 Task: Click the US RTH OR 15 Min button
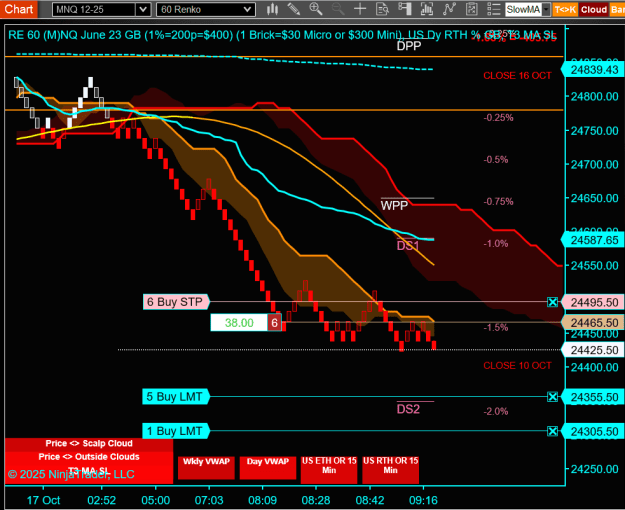pyautogui.click(x=390, y=469)
